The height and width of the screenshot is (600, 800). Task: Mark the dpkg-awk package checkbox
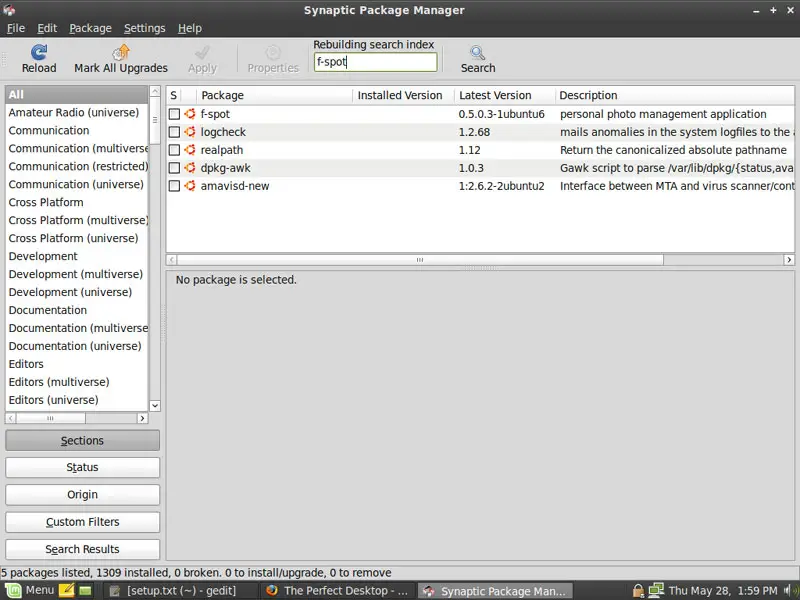coord(174,168)
